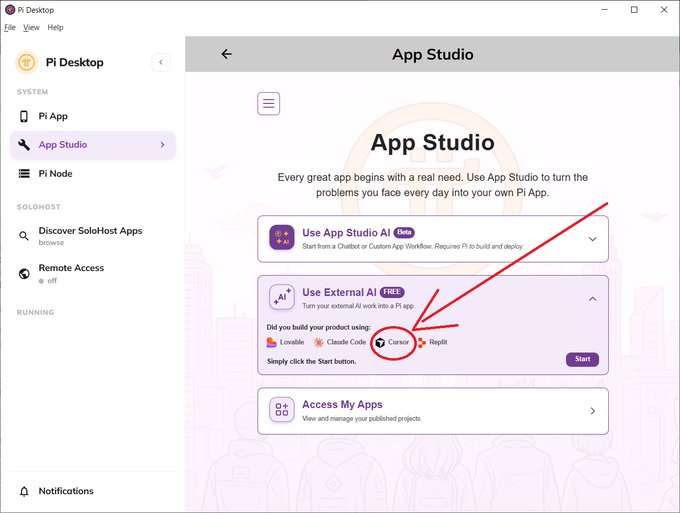Click the Pi Desktop title bar app icon
Viewport: 680px width, 513px height.
pos(10,10)
